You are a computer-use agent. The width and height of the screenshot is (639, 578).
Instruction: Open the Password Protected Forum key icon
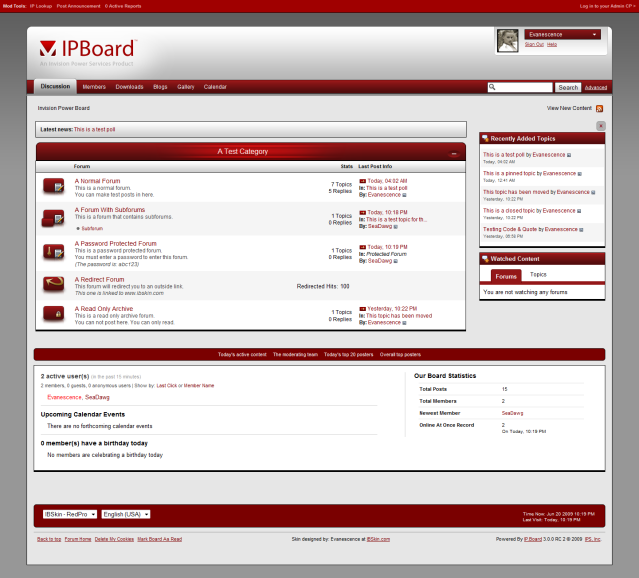[53, 251]
